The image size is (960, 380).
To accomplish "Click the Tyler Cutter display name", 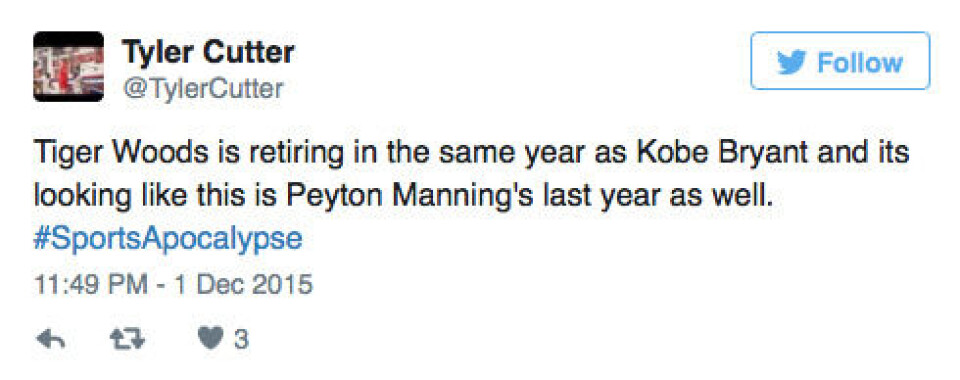I will tap(208, 51).
